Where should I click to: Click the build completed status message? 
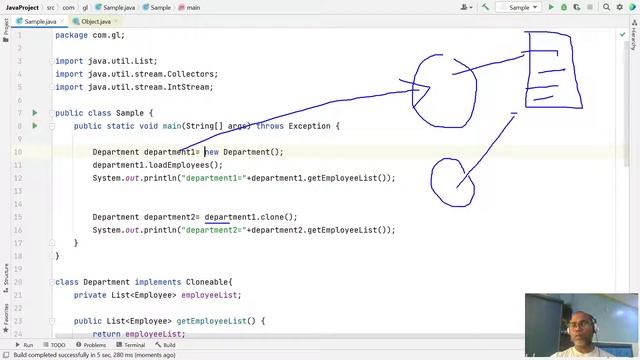tap(94, 355)
